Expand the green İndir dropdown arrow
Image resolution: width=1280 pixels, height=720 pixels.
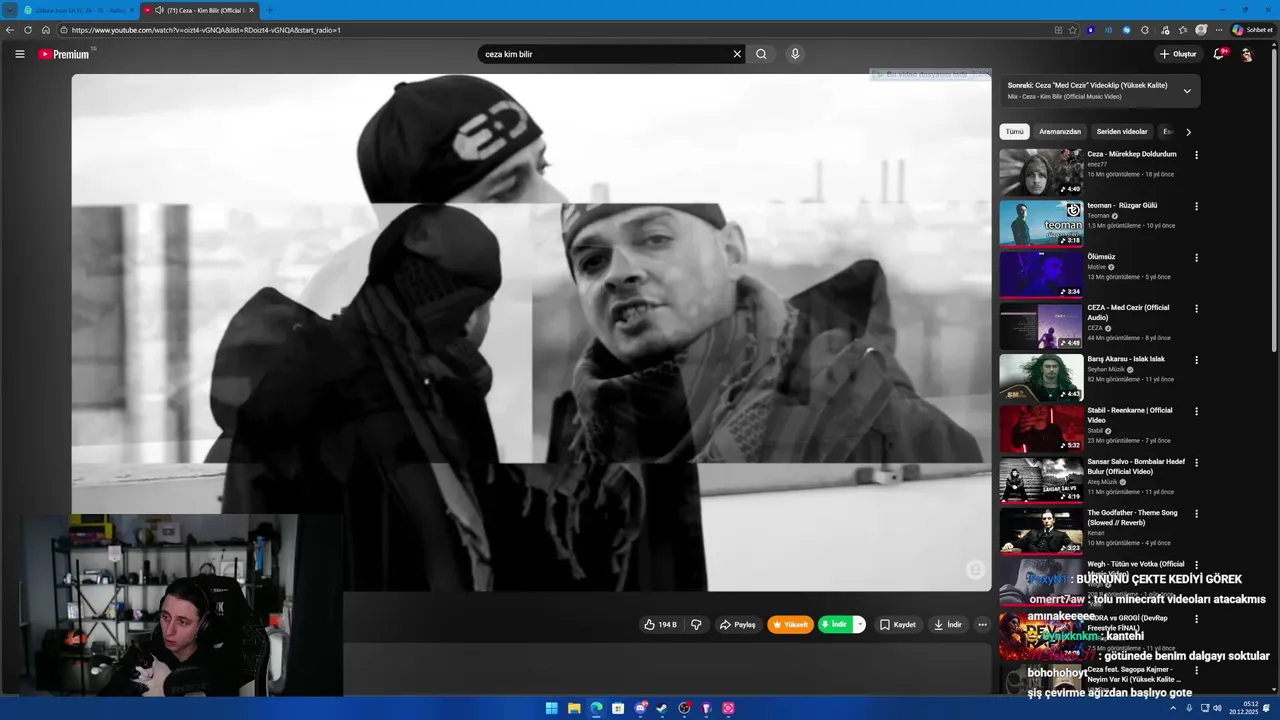(859, 624)
